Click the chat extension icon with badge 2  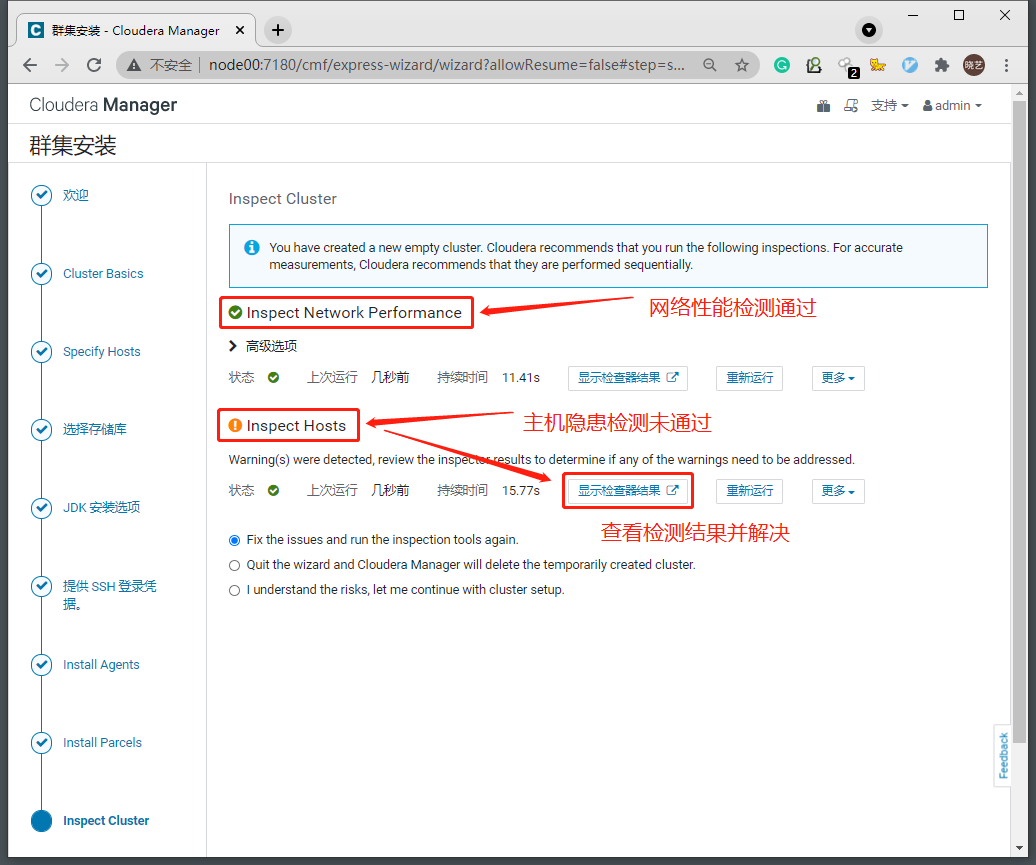point(847,66)
